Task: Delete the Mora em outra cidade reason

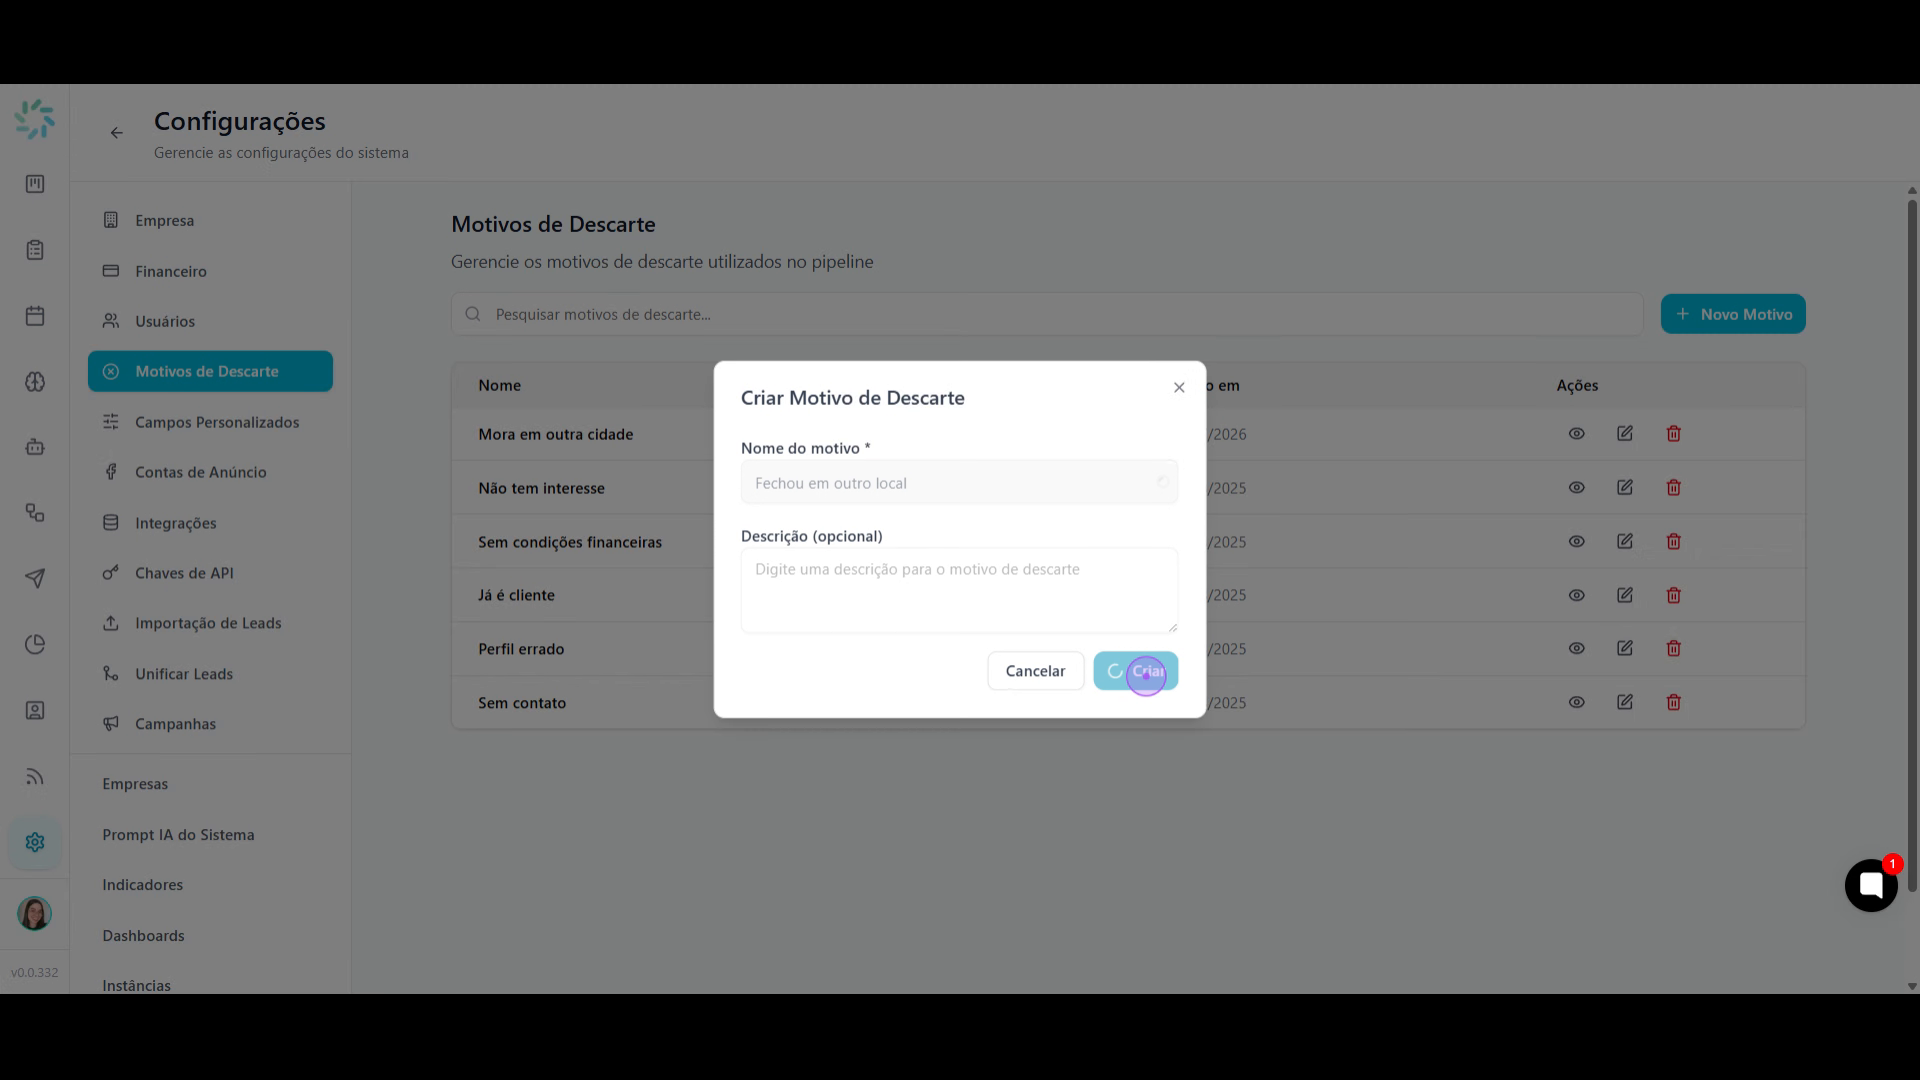Action: [x=1674, y=434]
